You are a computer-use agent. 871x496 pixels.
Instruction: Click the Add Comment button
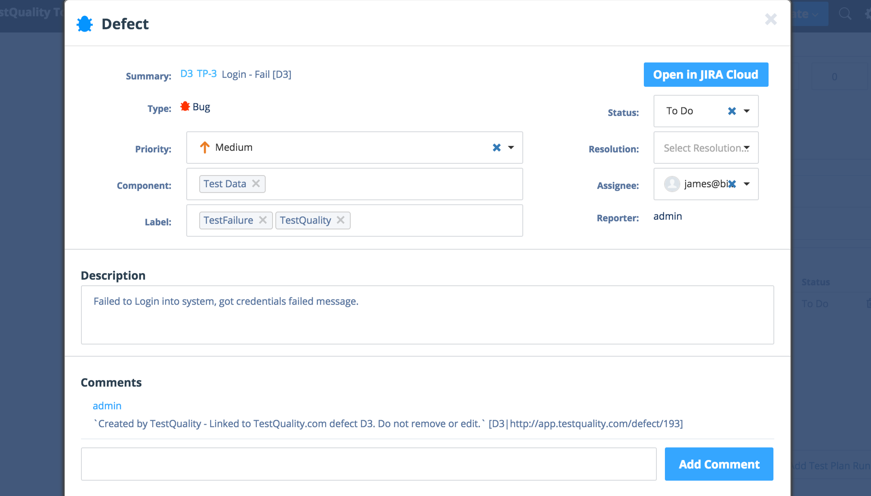tap(719, 464)
